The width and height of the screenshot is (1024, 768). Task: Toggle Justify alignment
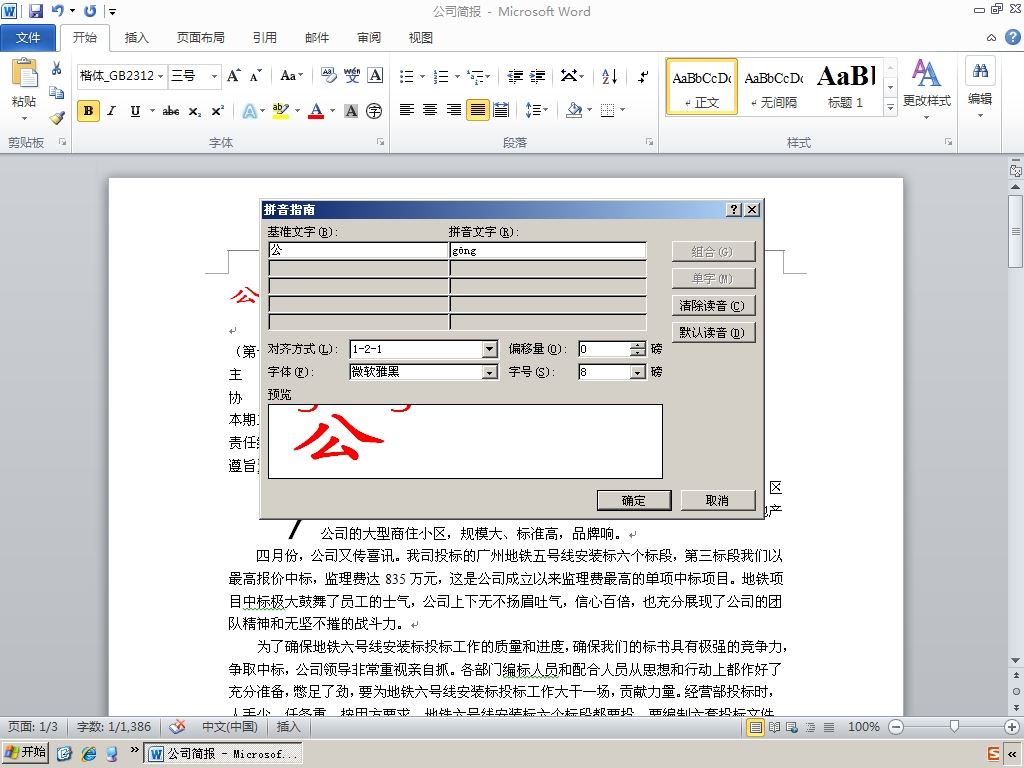(477, 110)
